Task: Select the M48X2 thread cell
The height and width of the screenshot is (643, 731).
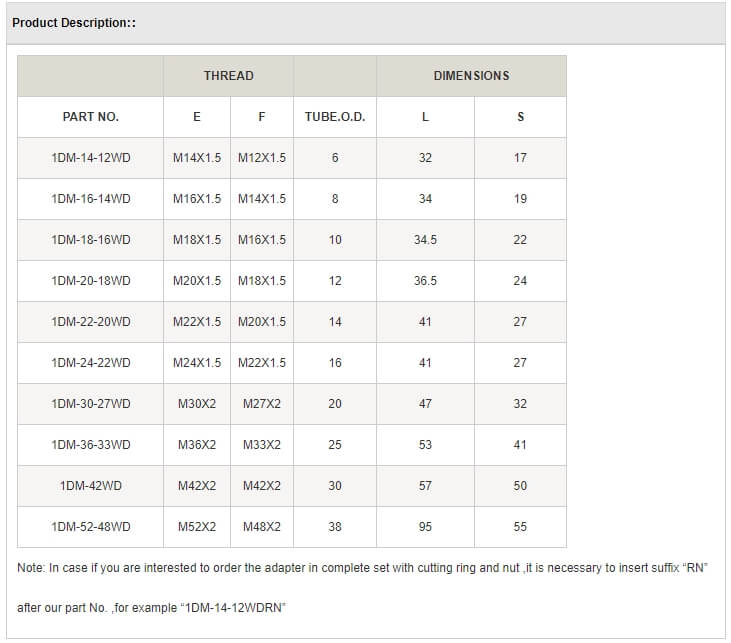Action: coord(262,527)
